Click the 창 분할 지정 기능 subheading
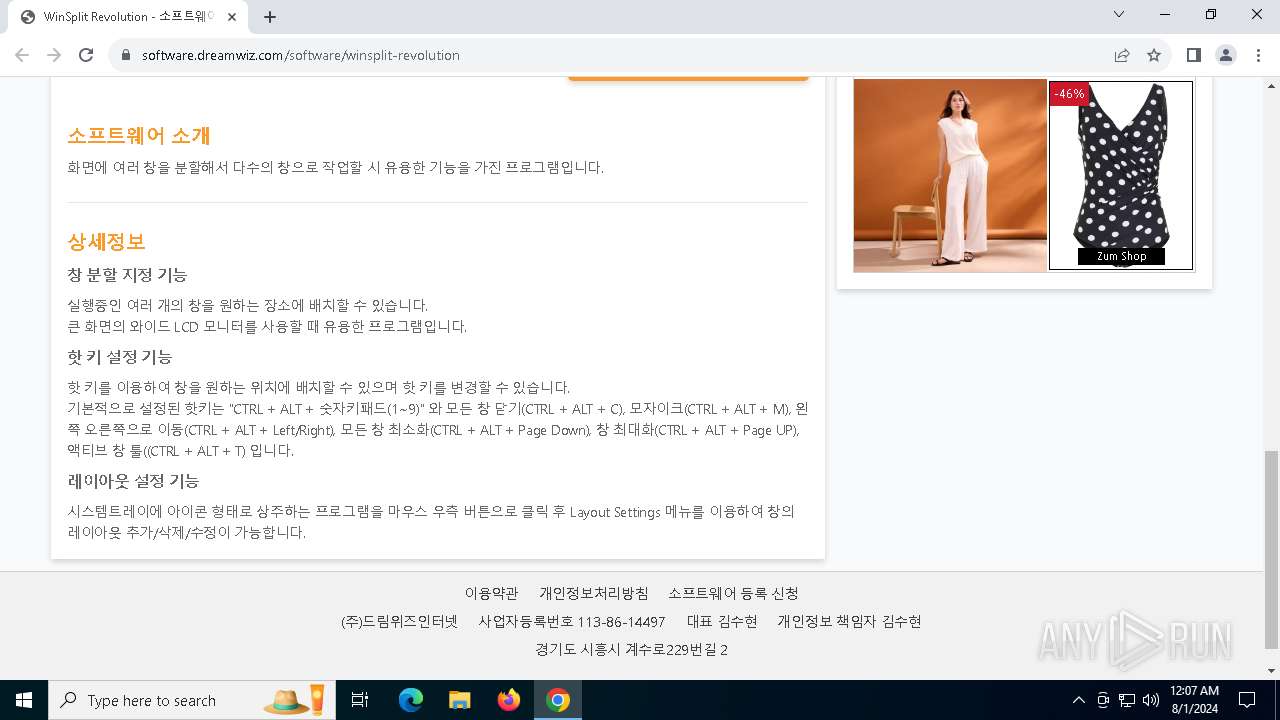Viewport: 1280px width, 720px height. point(127,274)
